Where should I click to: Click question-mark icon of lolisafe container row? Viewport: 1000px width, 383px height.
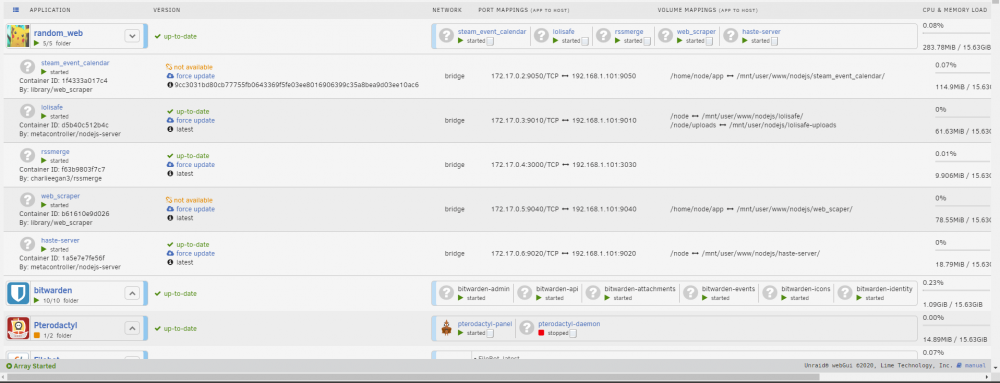click(27, 112)
